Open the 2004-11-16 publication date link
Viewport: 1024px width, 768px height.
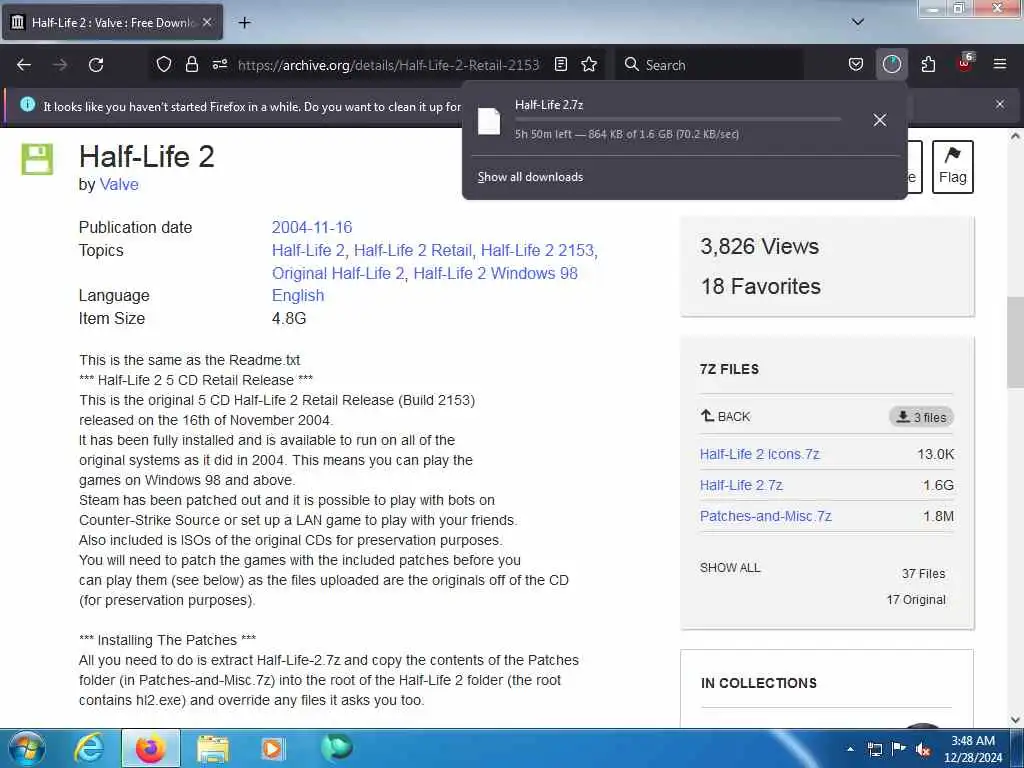(312, 227)
